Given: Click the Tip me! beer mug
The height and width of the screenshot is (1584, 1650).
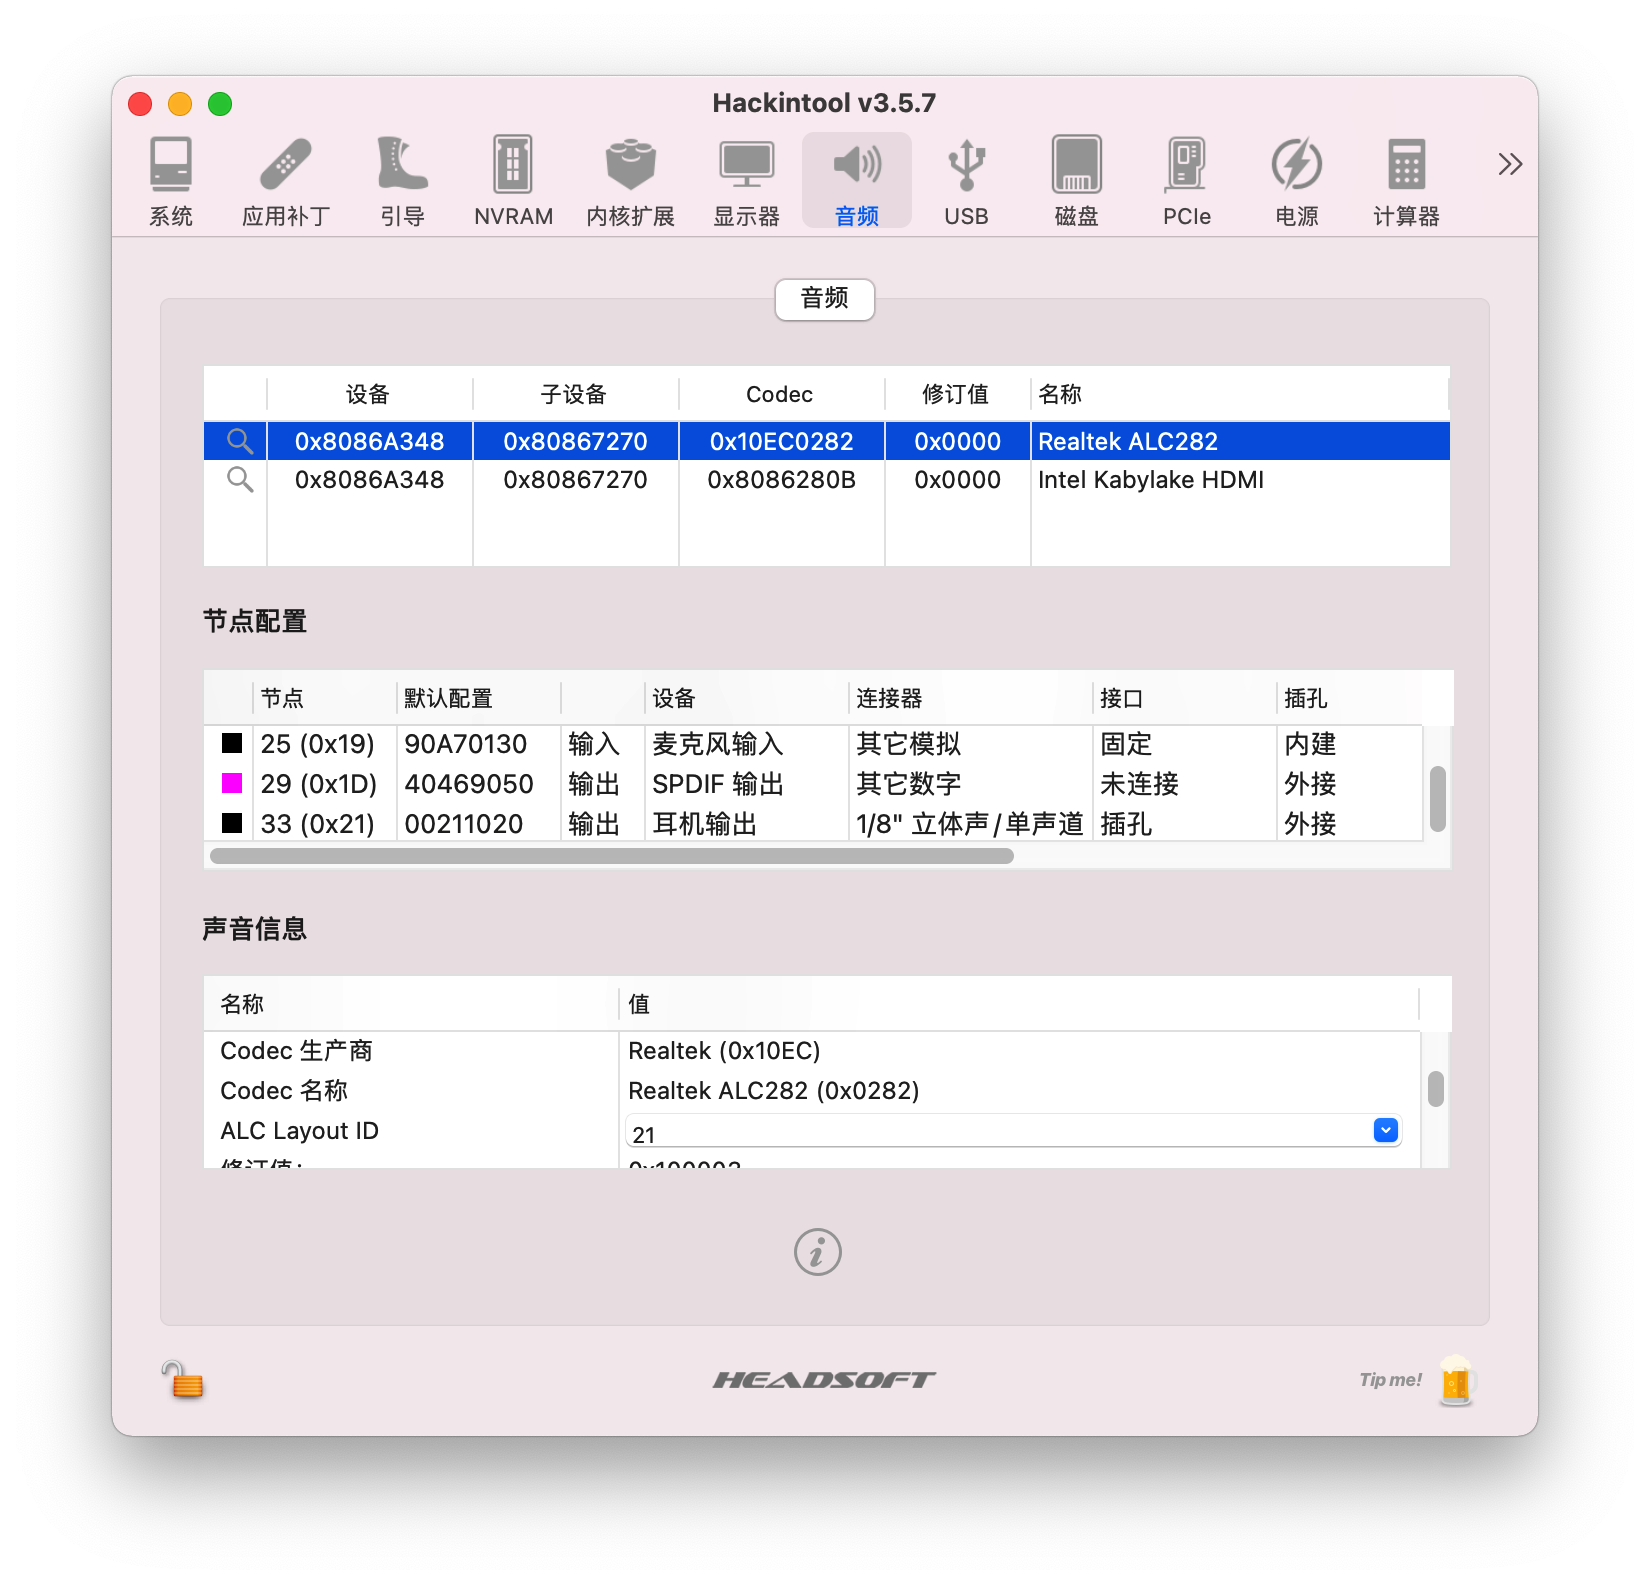Looking at the screenshot, I should point(1457,1380).
